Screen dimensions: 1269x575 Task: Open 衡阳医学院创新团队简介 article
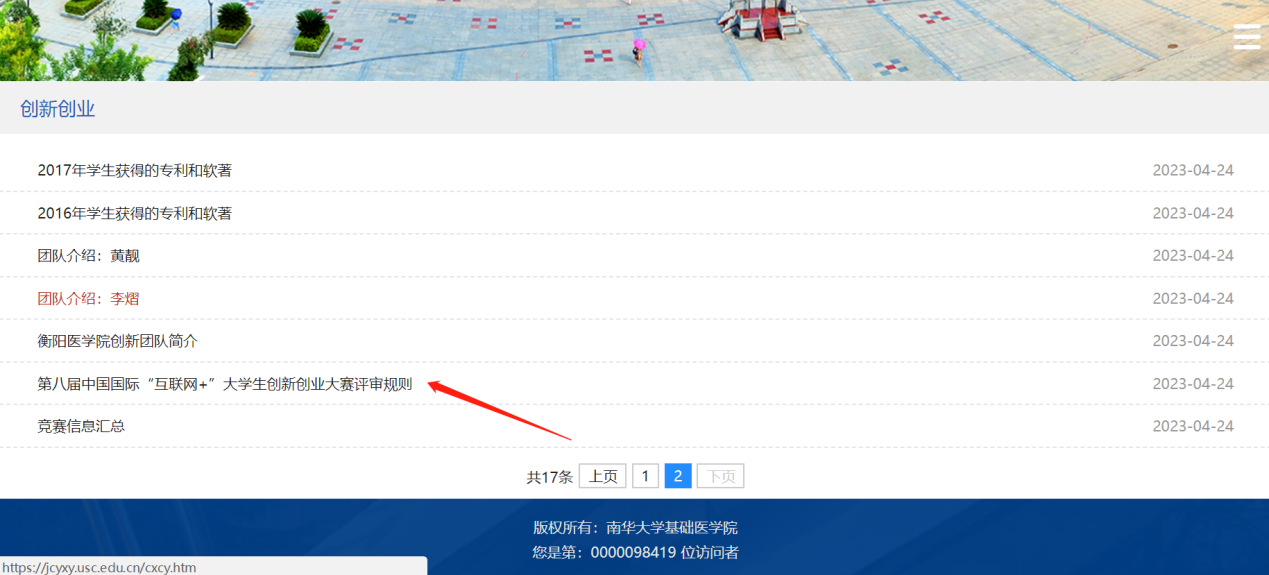118,341
